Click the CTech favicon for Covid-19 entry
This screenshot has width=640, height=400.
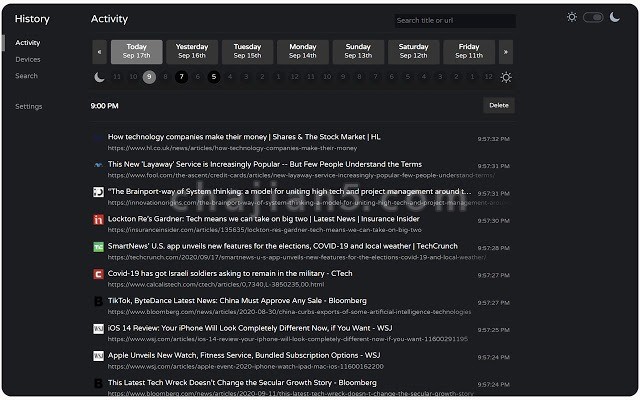[x=98, y=274]
